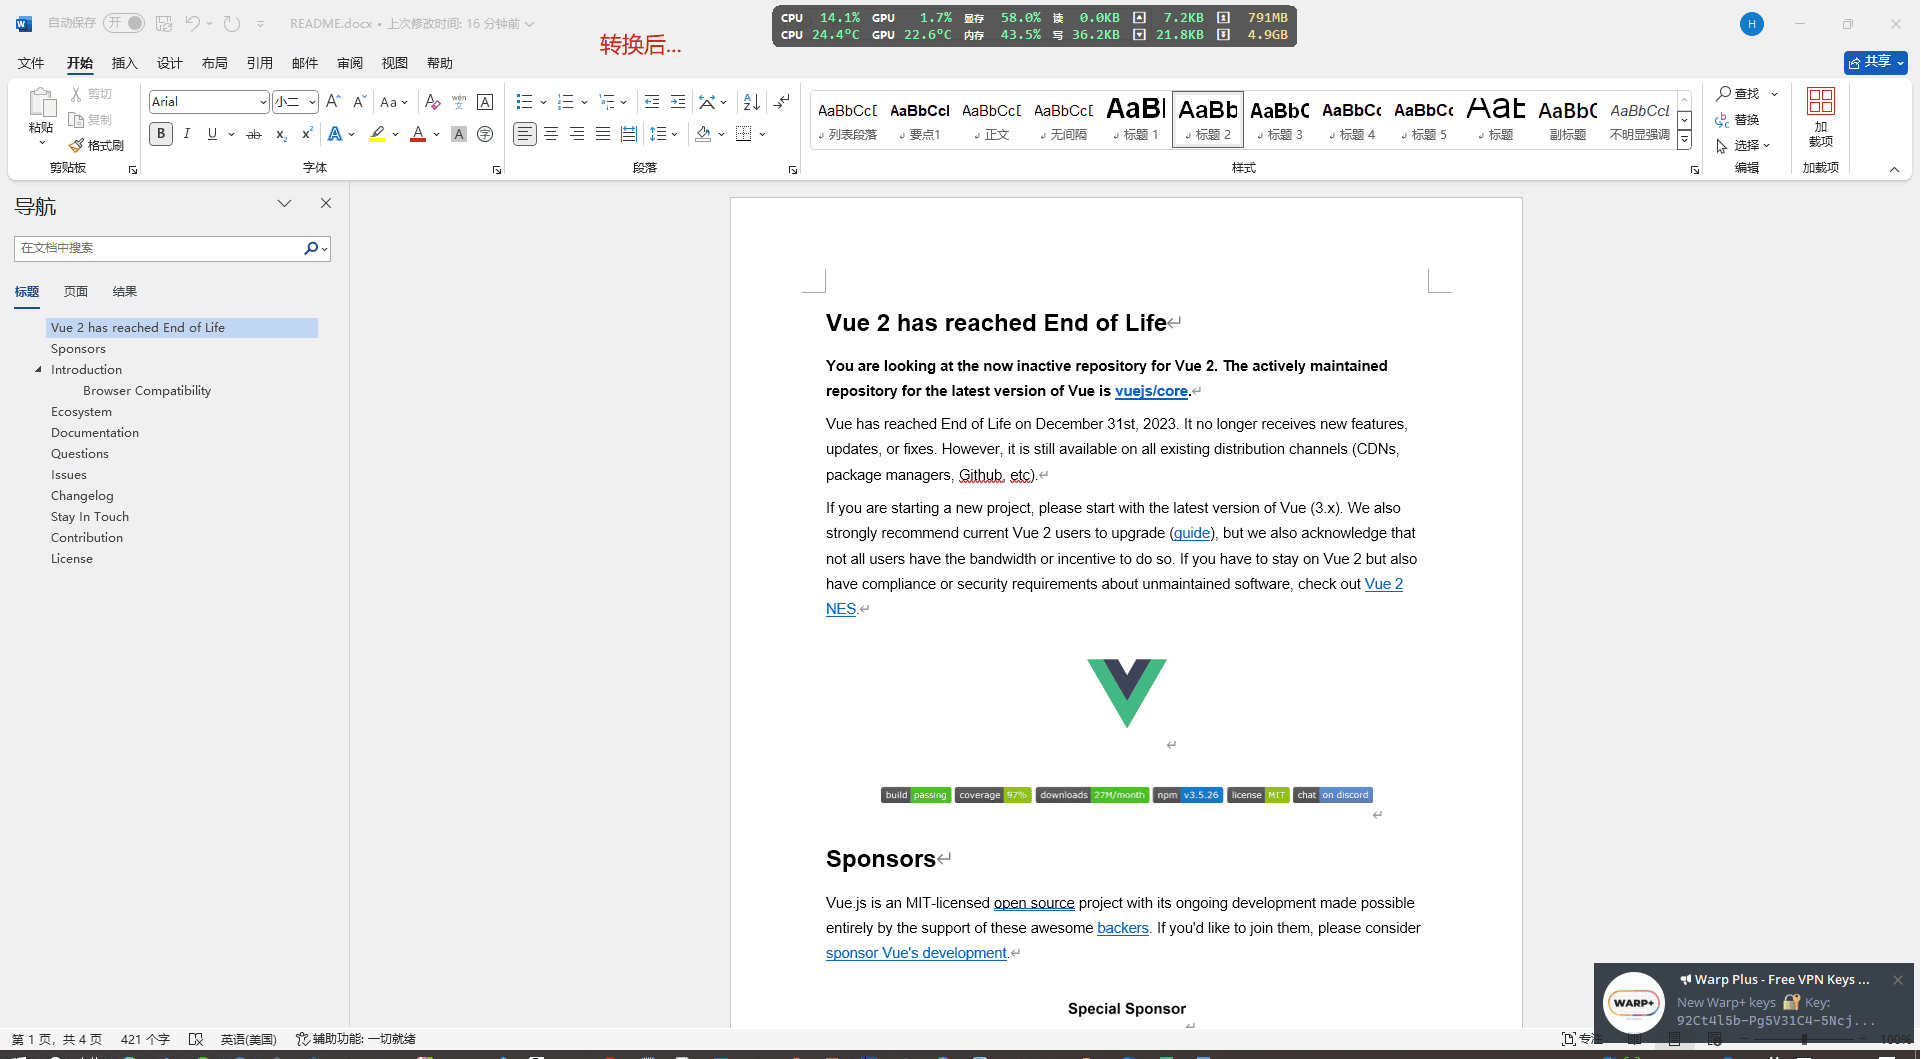Apply character border with the boxed A icon

485,102
